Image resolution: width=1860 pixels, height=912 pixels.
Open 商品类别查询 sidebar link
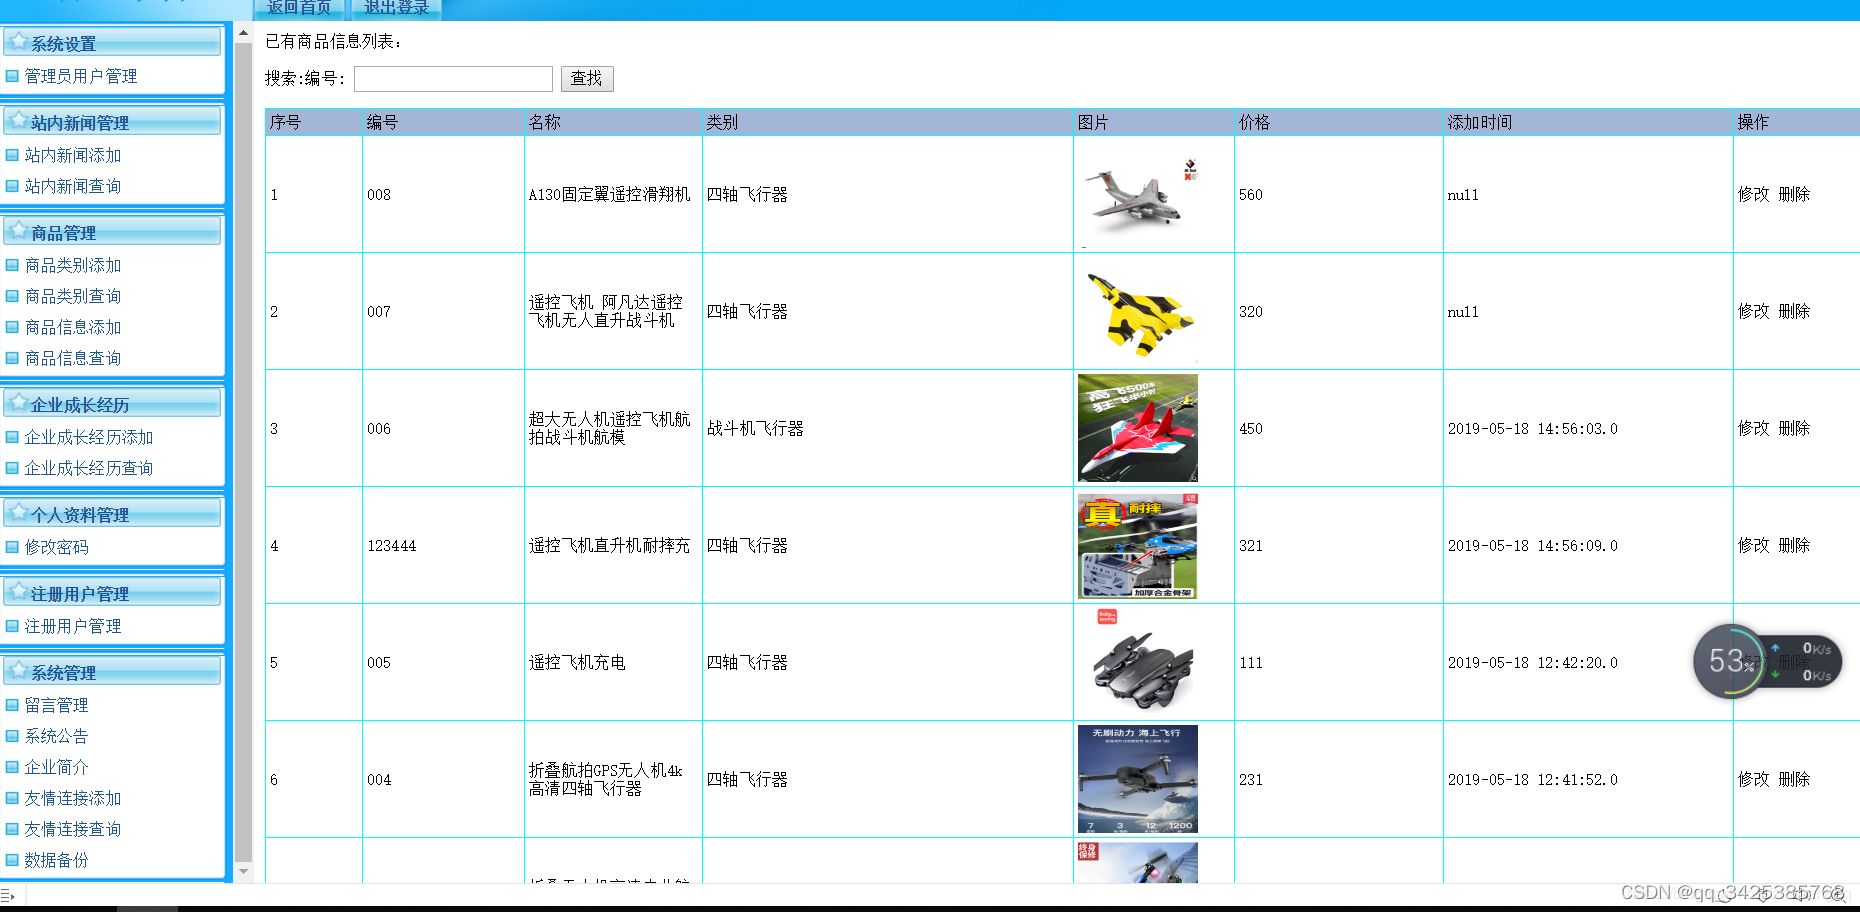coord(73,296)
